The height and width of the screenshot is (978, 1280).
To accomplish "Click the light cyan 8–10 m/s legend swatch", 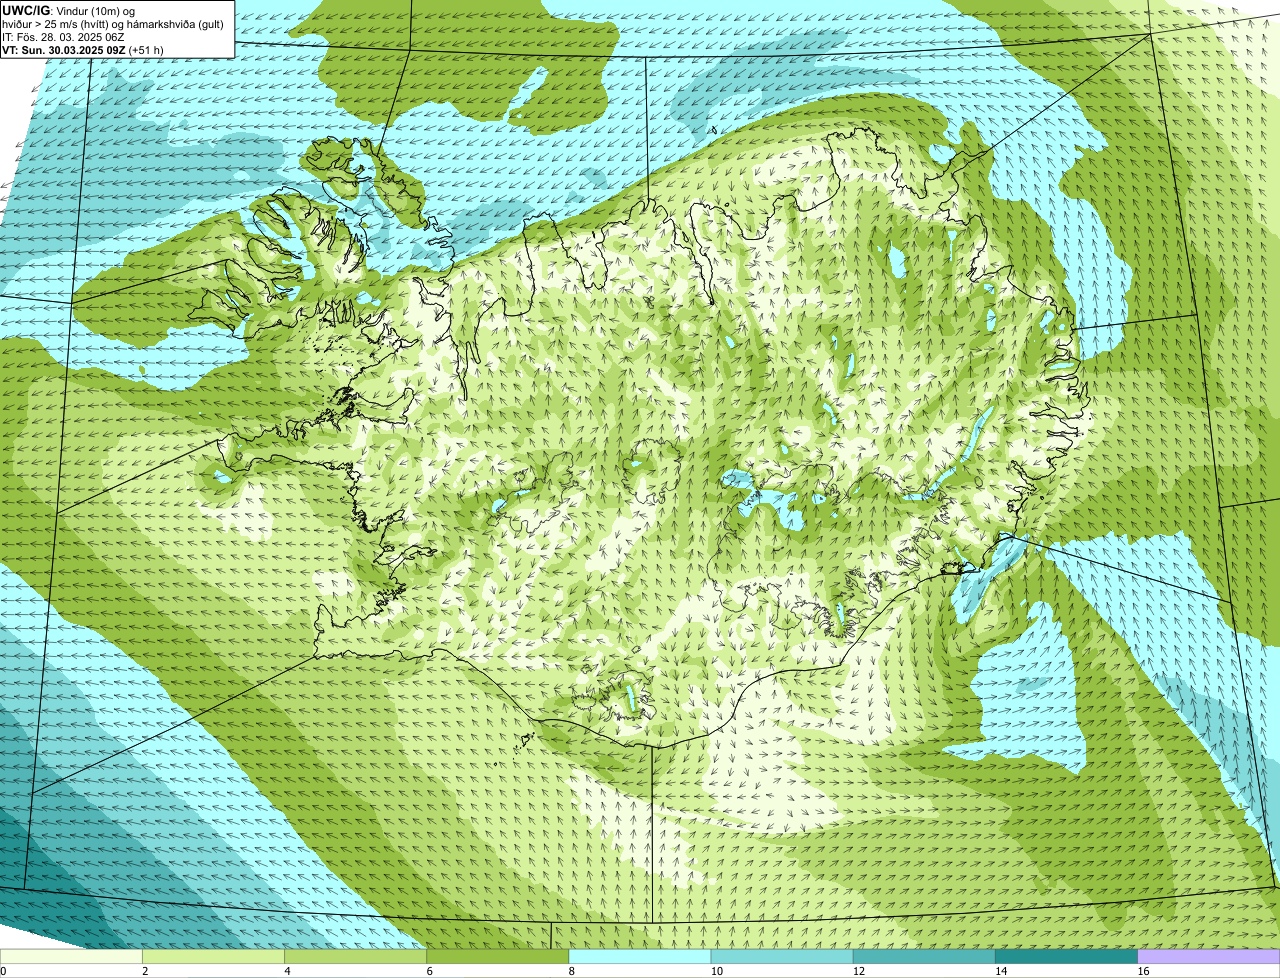I will tap(640, 957).
